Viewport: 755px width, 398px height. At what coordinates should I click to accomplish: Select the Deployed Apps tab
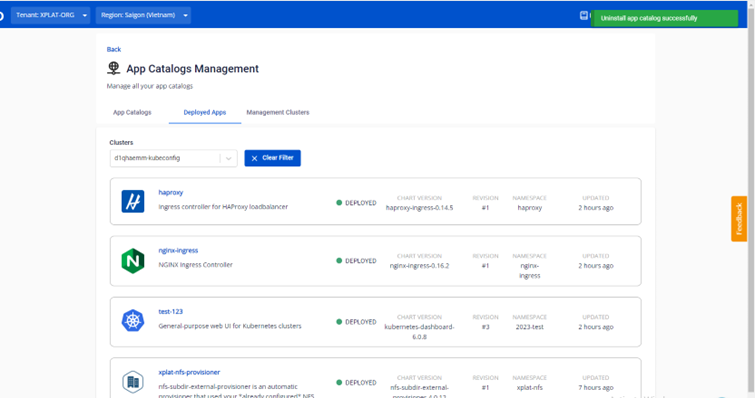tap(205, 112)
